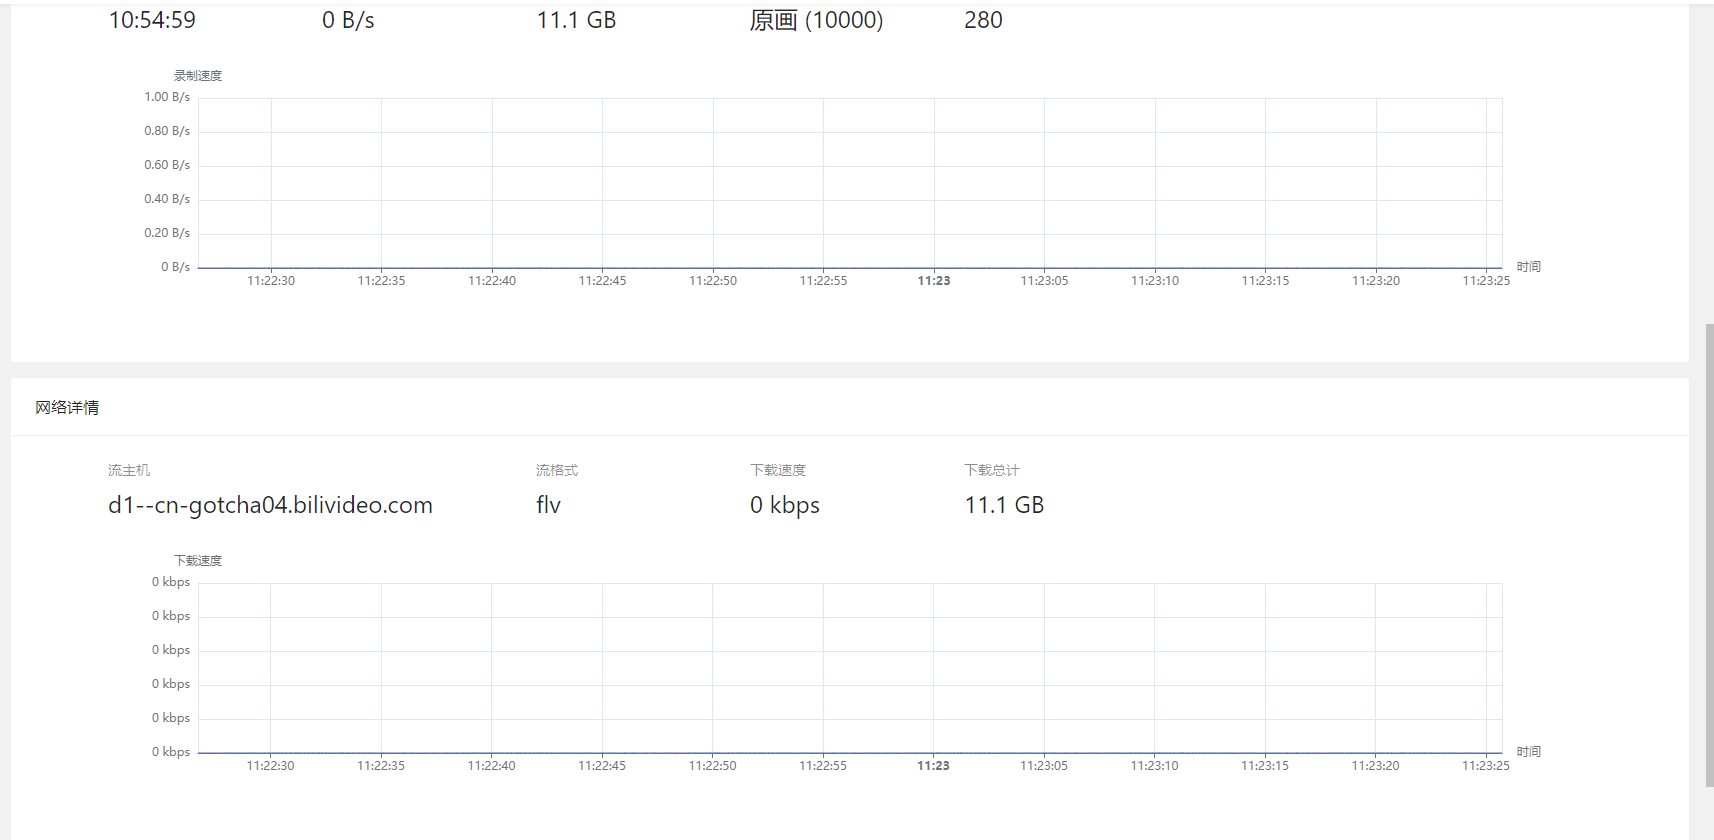1714x840 pixels.
Task: Click 11:23:10 tick on 录制速度 chart
Action: (x=1155, y=281)
